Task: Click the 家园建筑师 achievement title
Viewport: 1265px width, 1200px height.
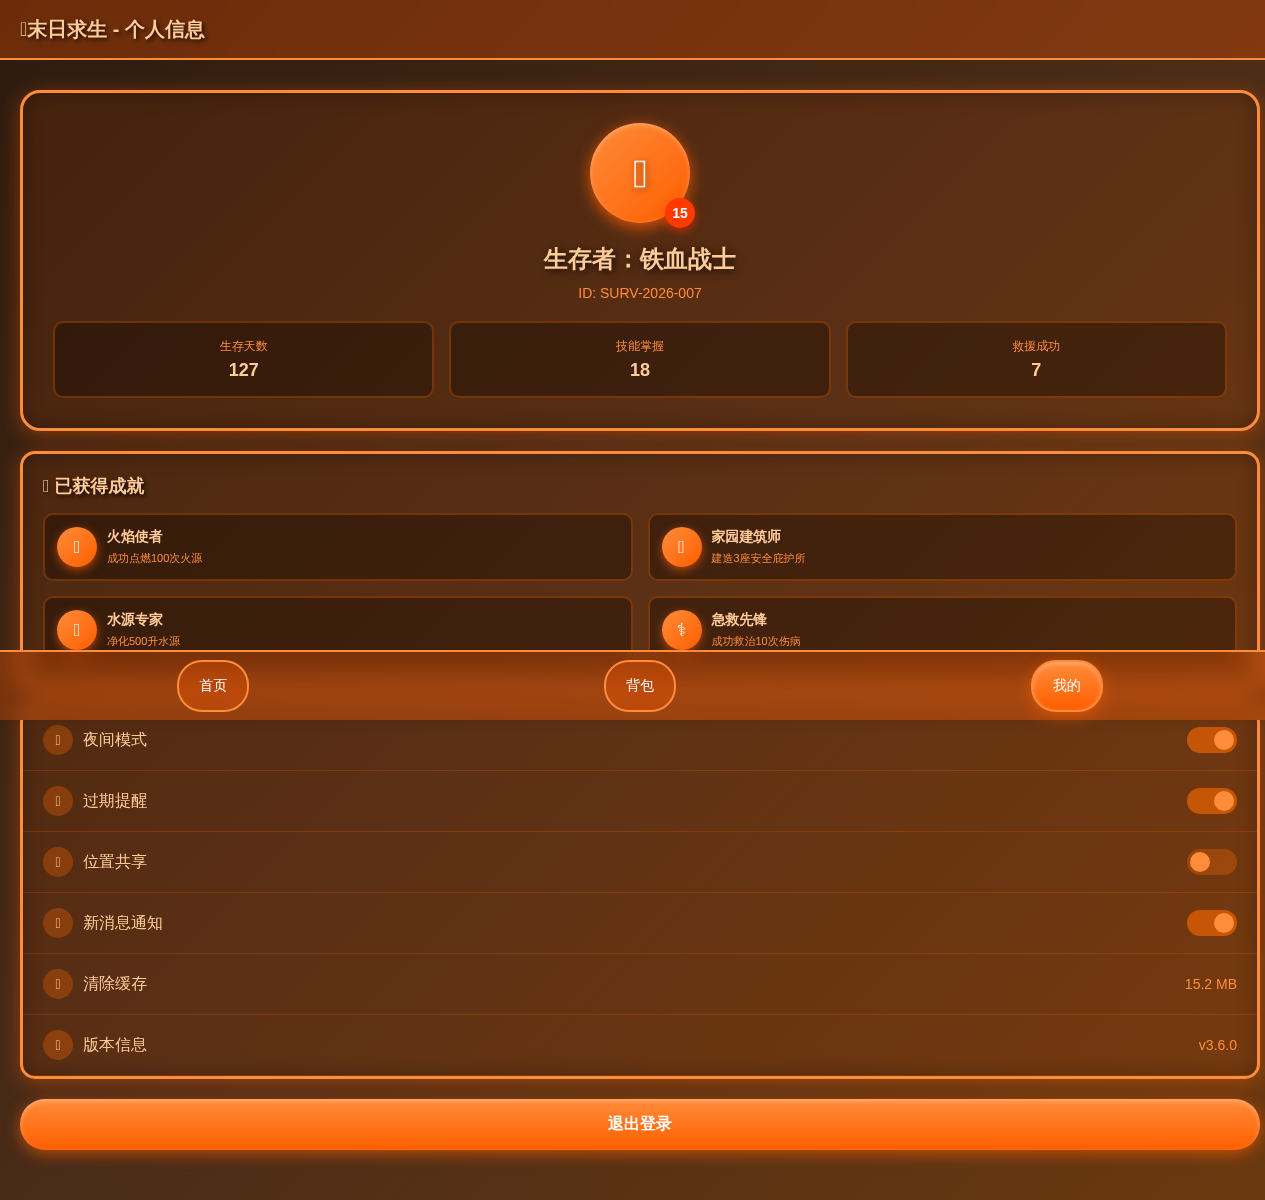Action: (746, 537)
